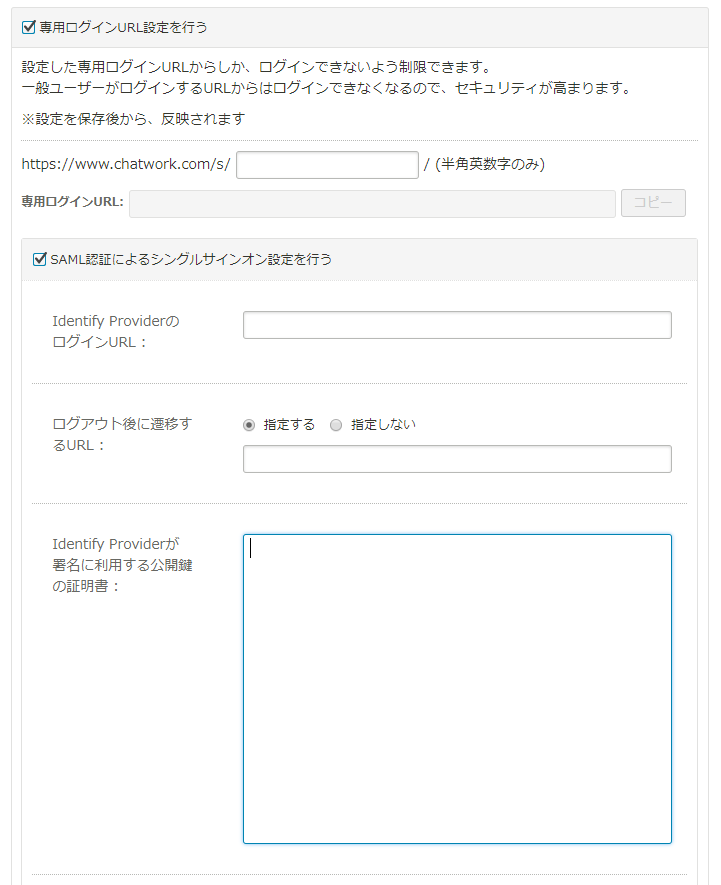Click the 一般ユーザーがログインするURL description line
Image resolution: width=721 pixels, height=885 pixels.
coord(326,89)
